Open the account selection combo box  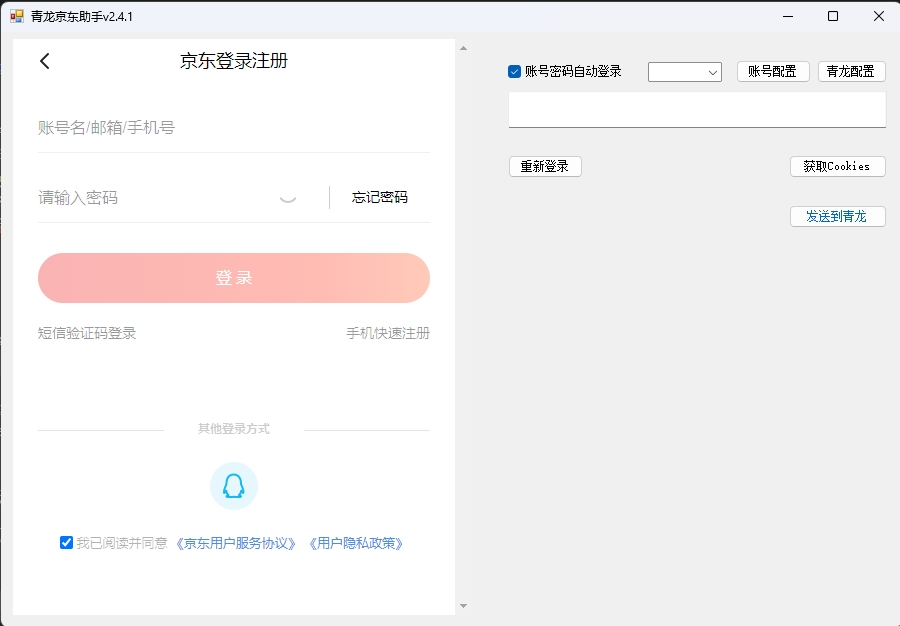(685, 72)
